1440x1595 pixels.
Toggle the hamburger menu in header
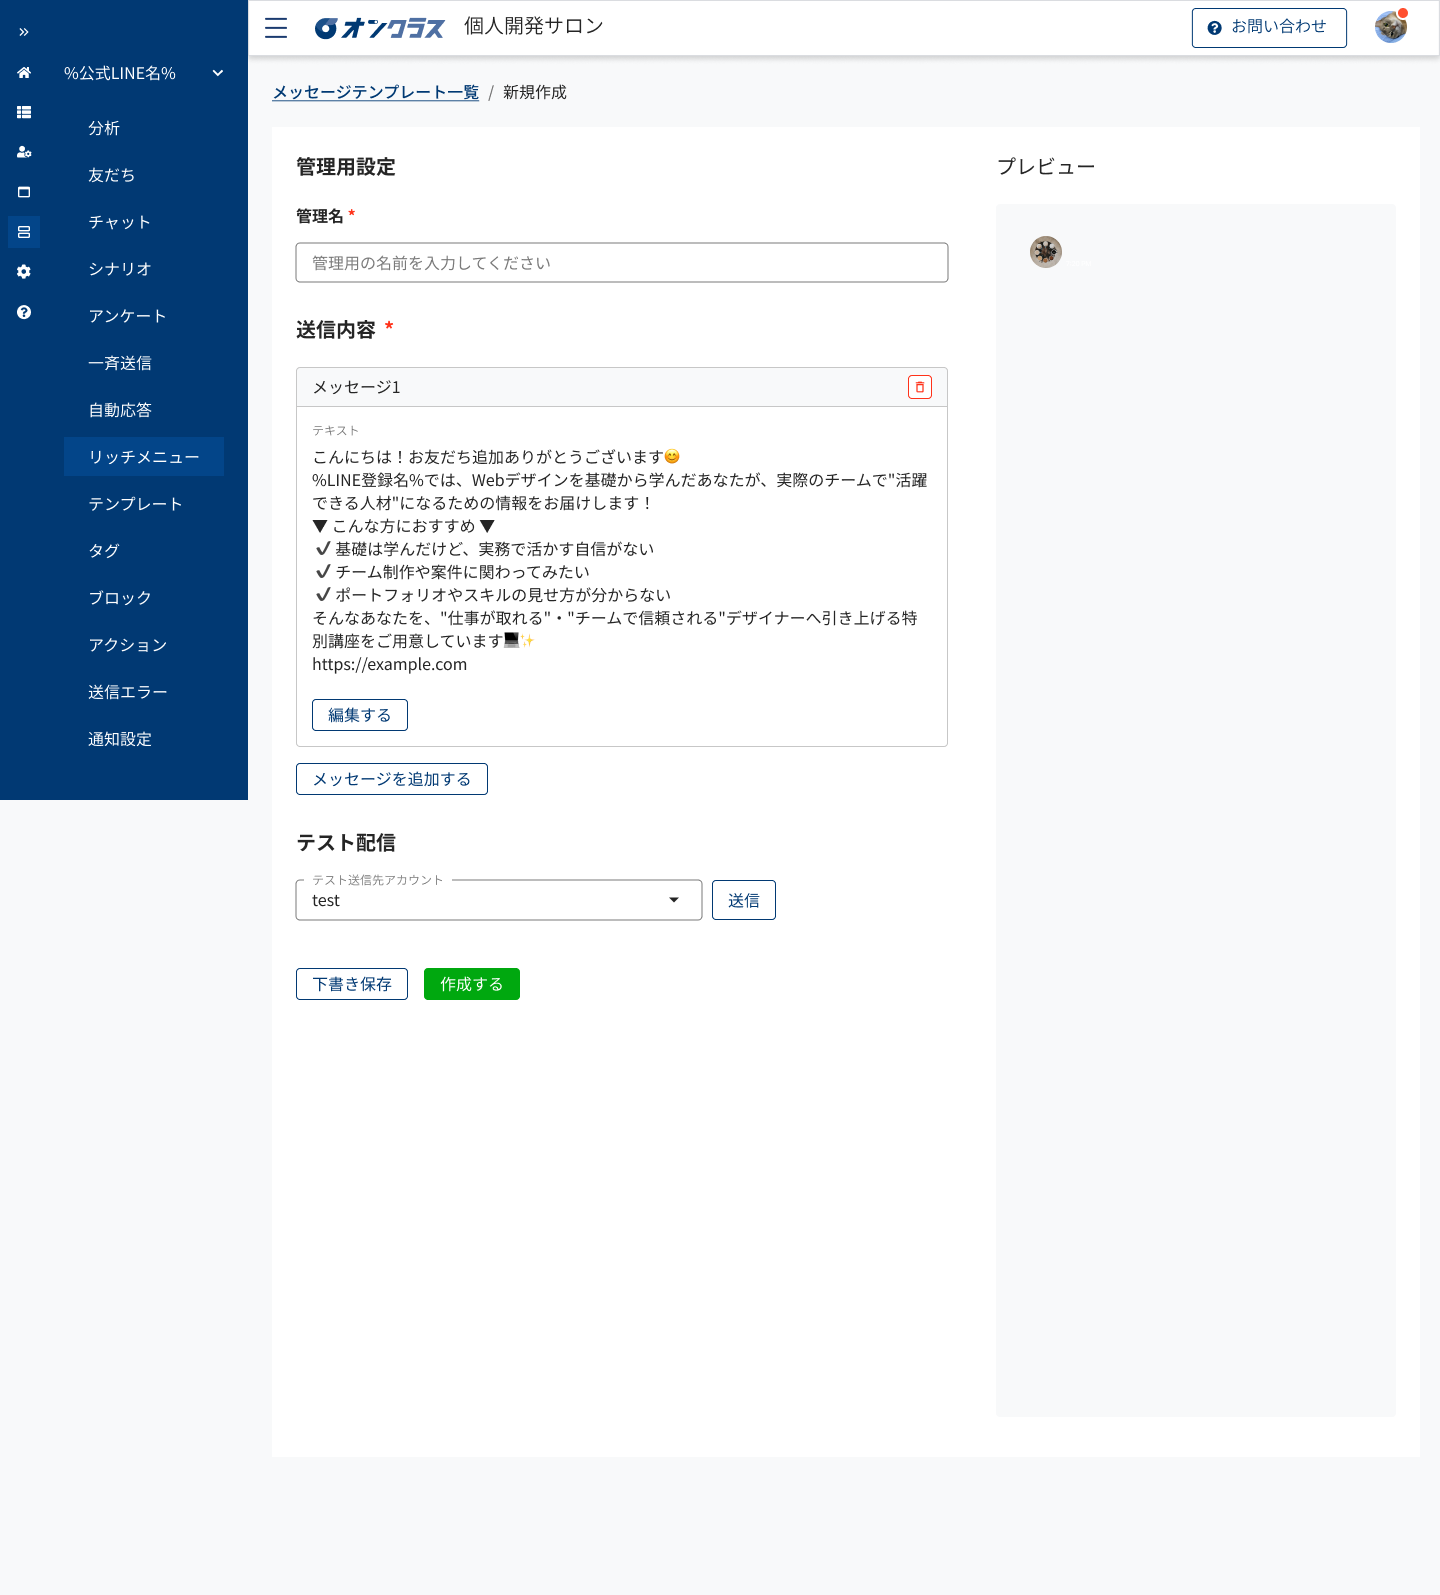(276, 28)
